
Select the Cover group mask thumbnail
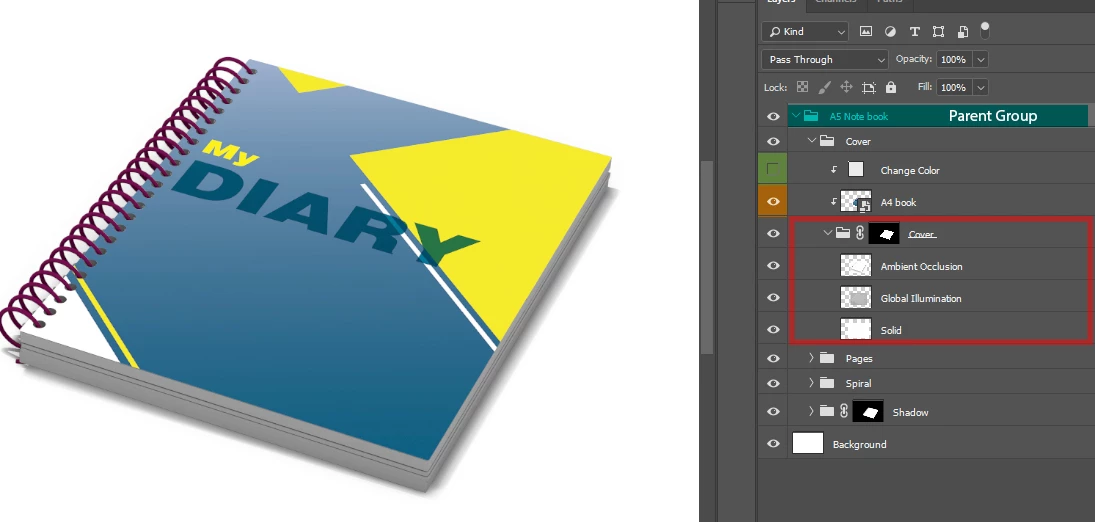coord(884,233)
